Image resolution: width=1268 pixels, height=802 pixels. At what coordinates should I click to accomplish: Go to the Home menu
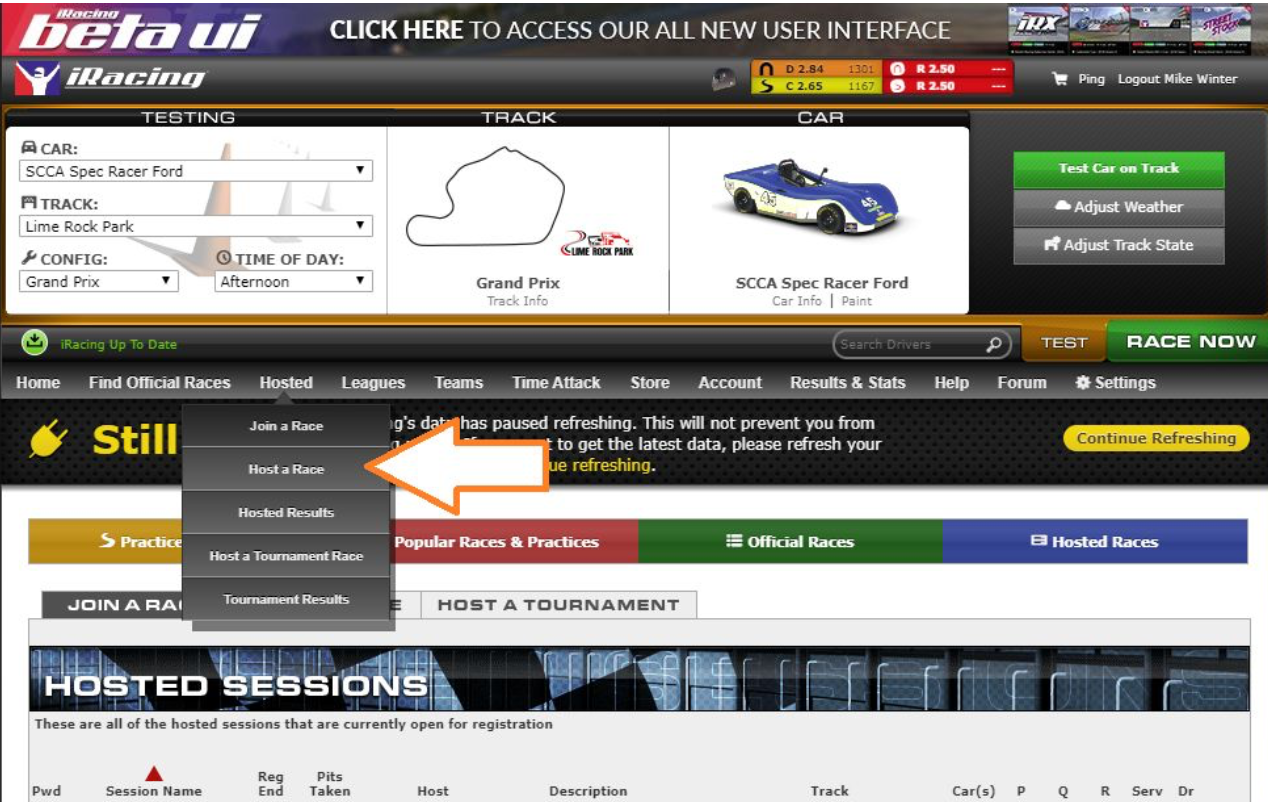[38, 383]
